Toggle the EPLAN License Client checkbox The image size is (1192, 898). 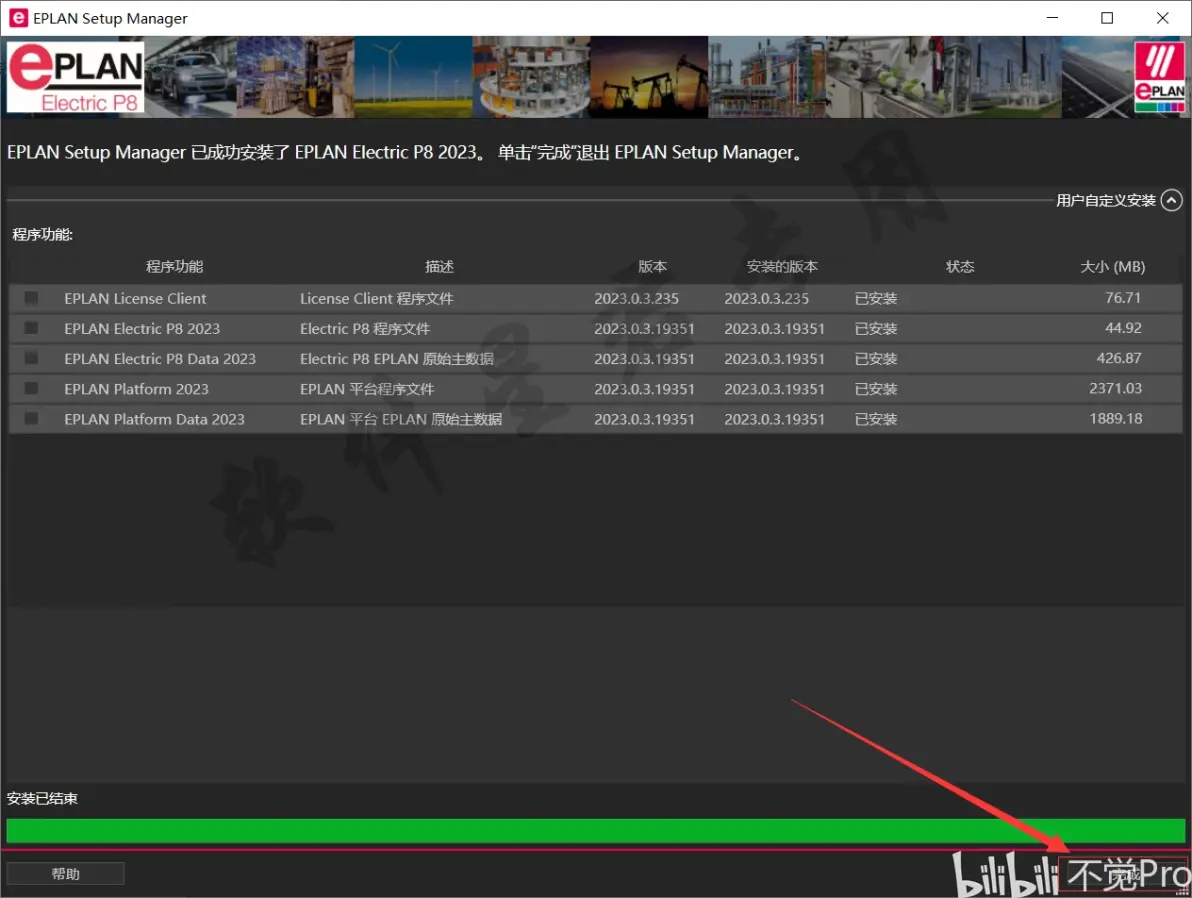click(31, 298)
